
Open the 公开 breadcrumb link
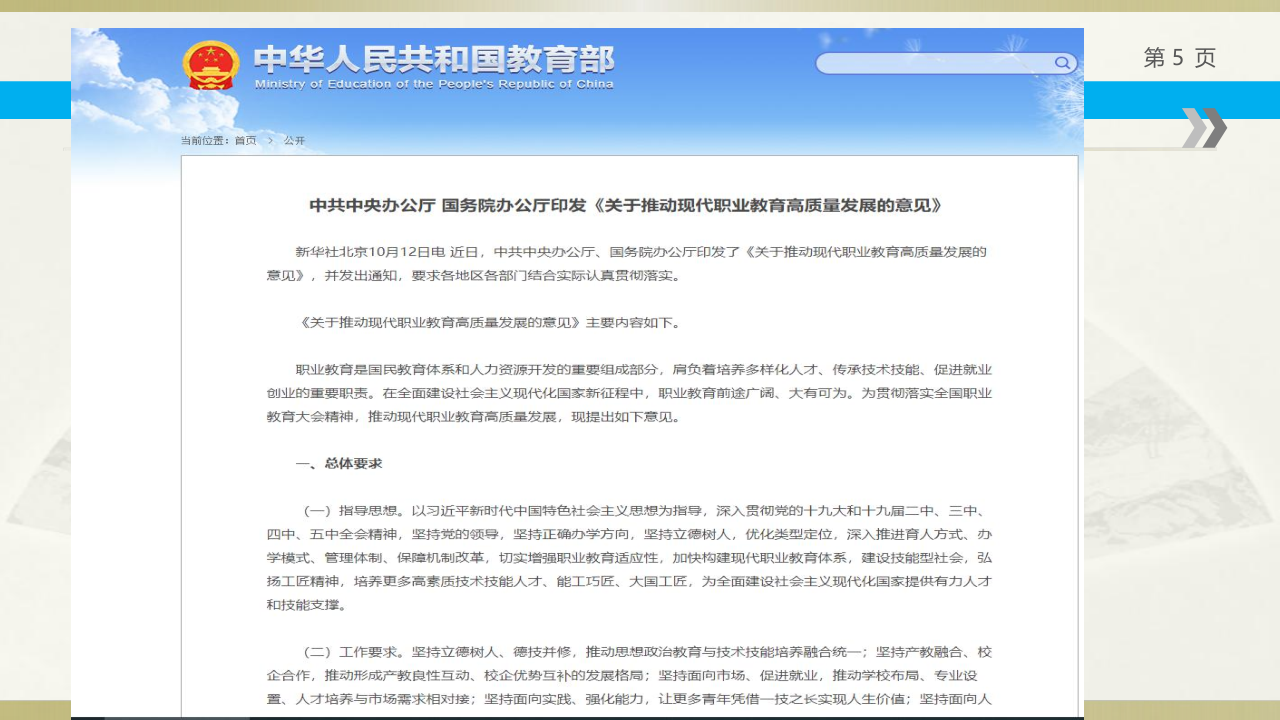(x=294, y=141)
